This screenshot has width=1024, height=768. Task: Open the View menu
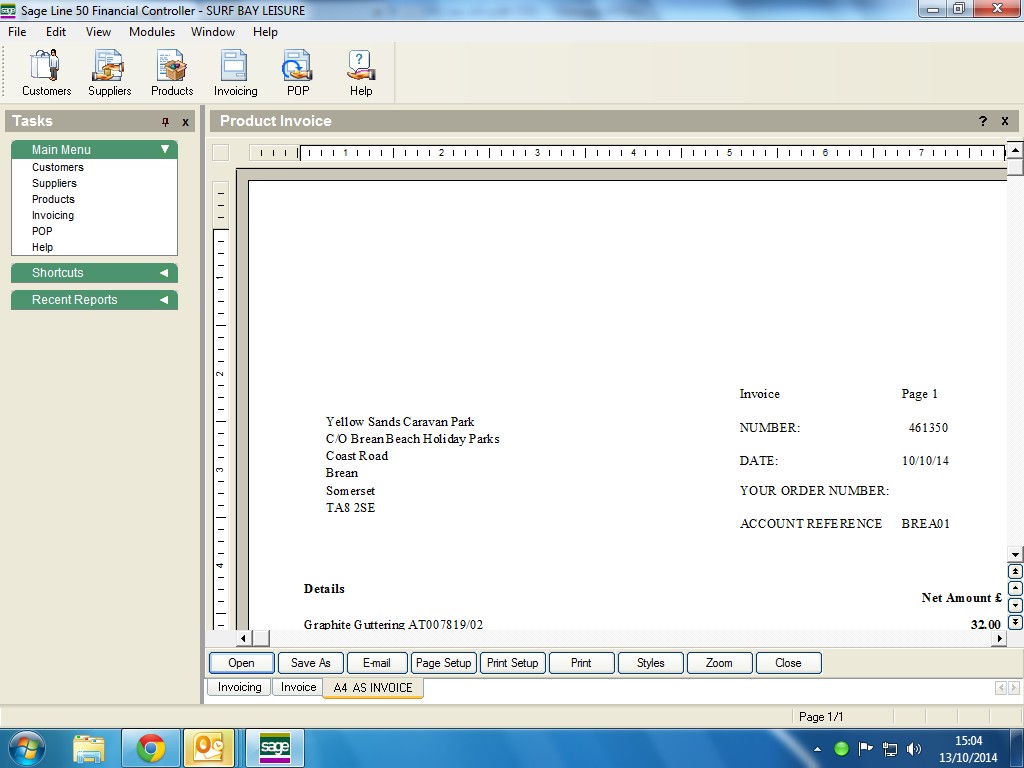98,31
